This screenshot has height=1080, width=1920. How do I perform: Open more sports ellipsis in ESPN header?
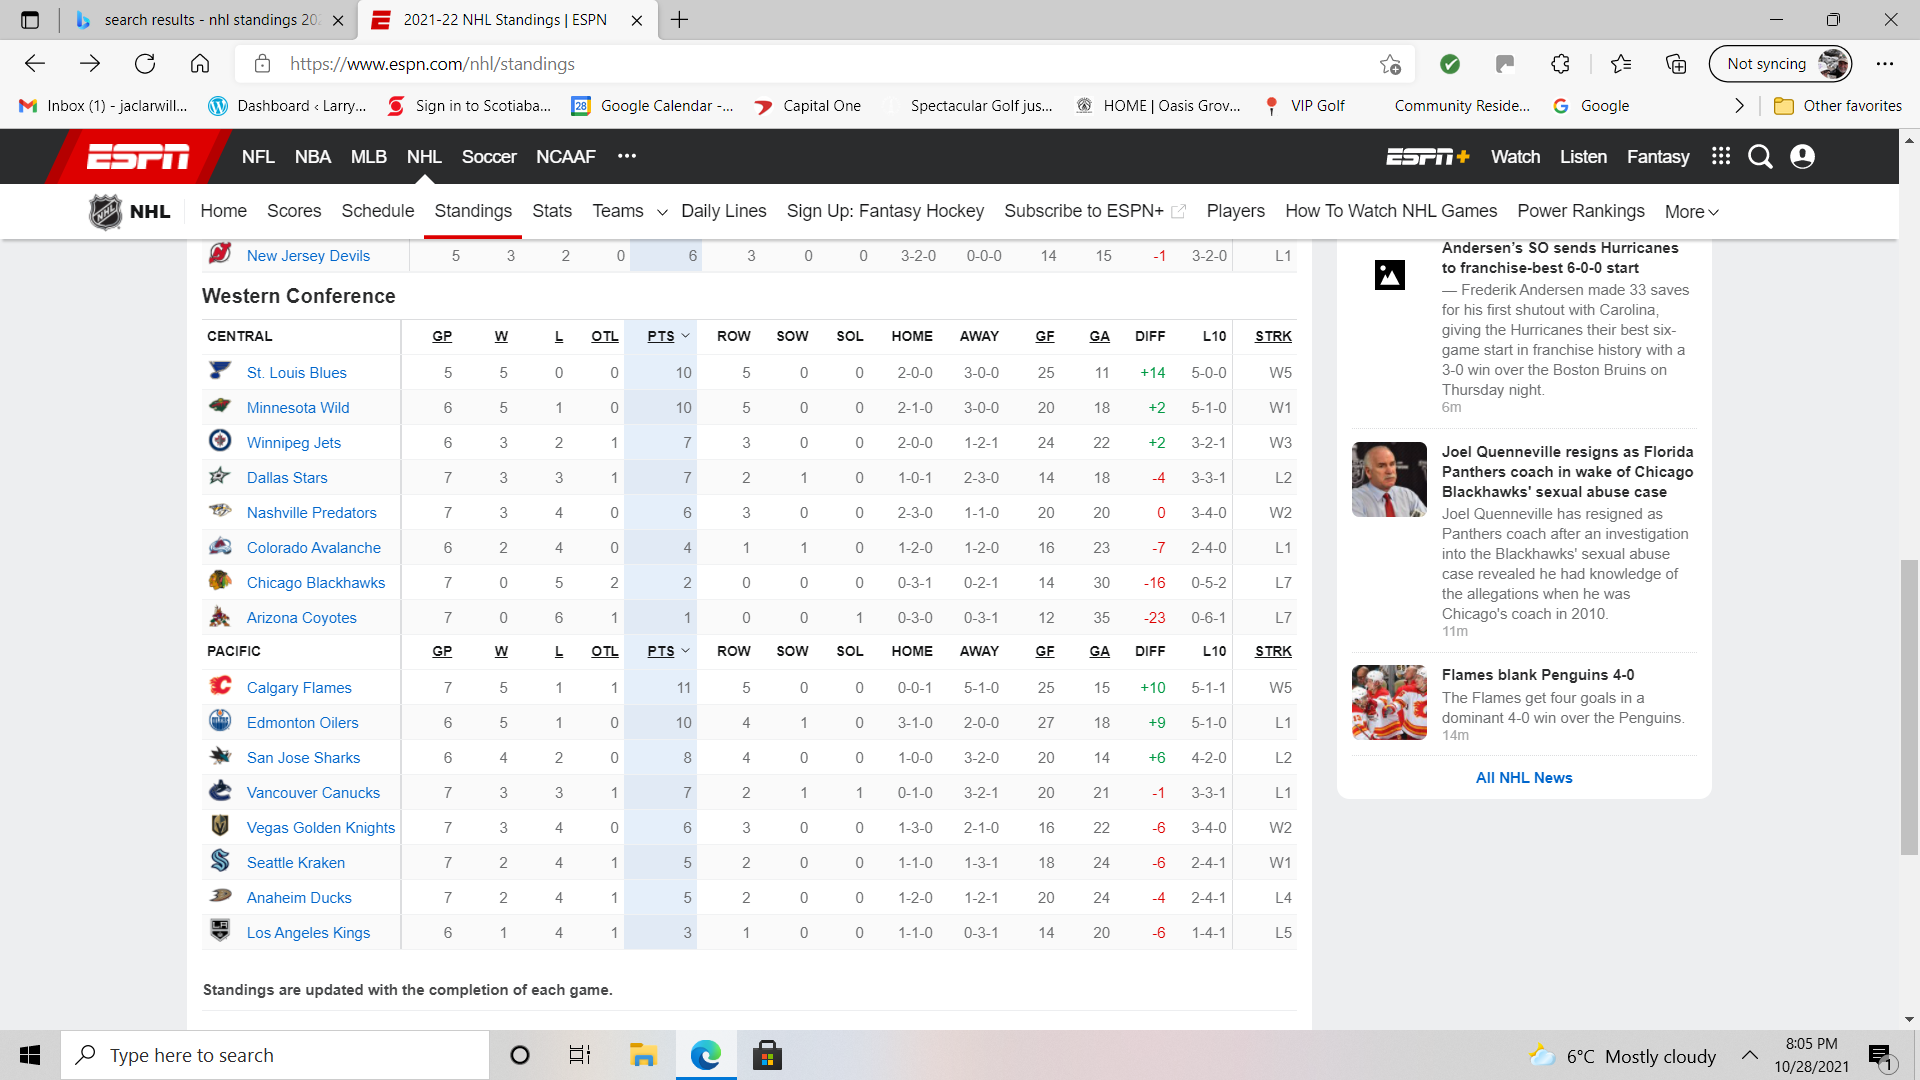[x=627, y=156]
